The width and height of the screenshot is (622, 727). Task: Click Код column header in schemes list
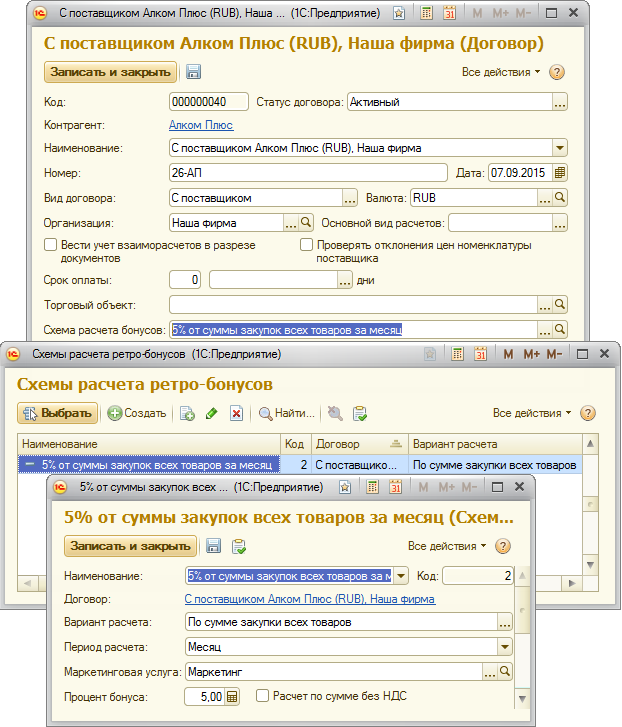pos(296,444)
